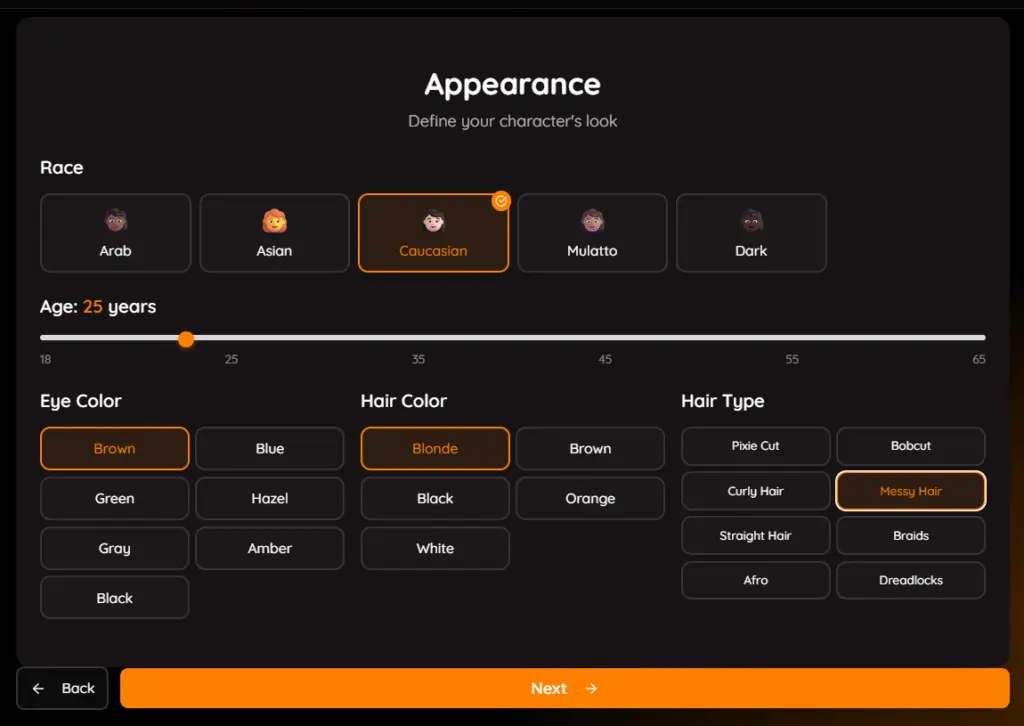Choose White hair color
Image resolution: width=1024 pixels, height=726 pixels.
[x=434, y=548]
